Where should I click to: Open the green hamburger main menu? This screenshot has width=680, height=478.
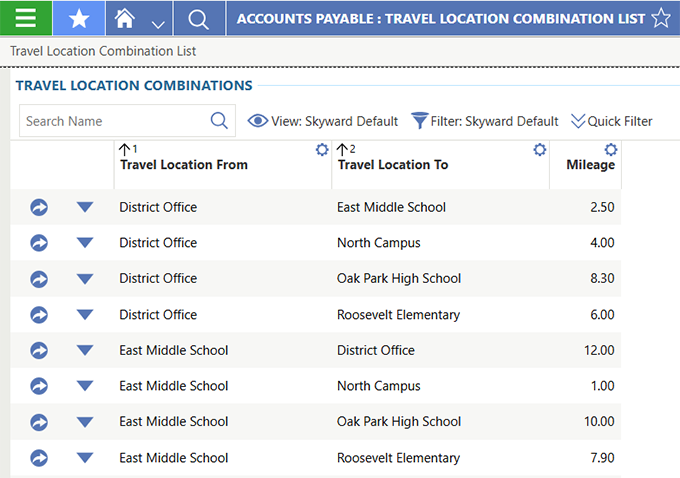[x=25, y=18]
